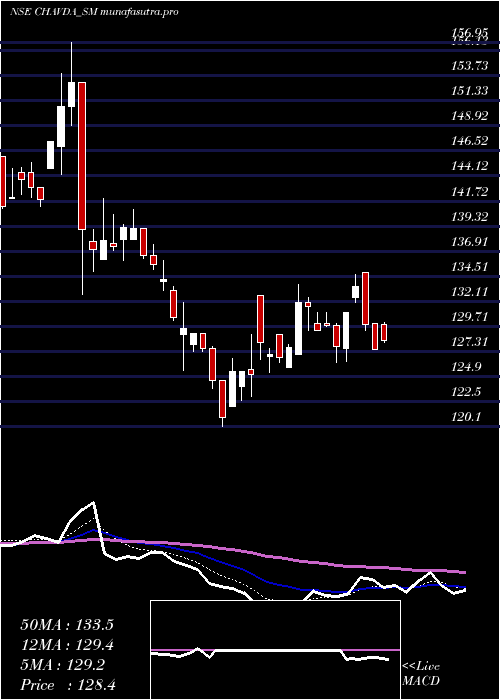This screenshot has width=500, height=700.
Task: Select the 156.95 price level label
Action: [x=470, y=32]
